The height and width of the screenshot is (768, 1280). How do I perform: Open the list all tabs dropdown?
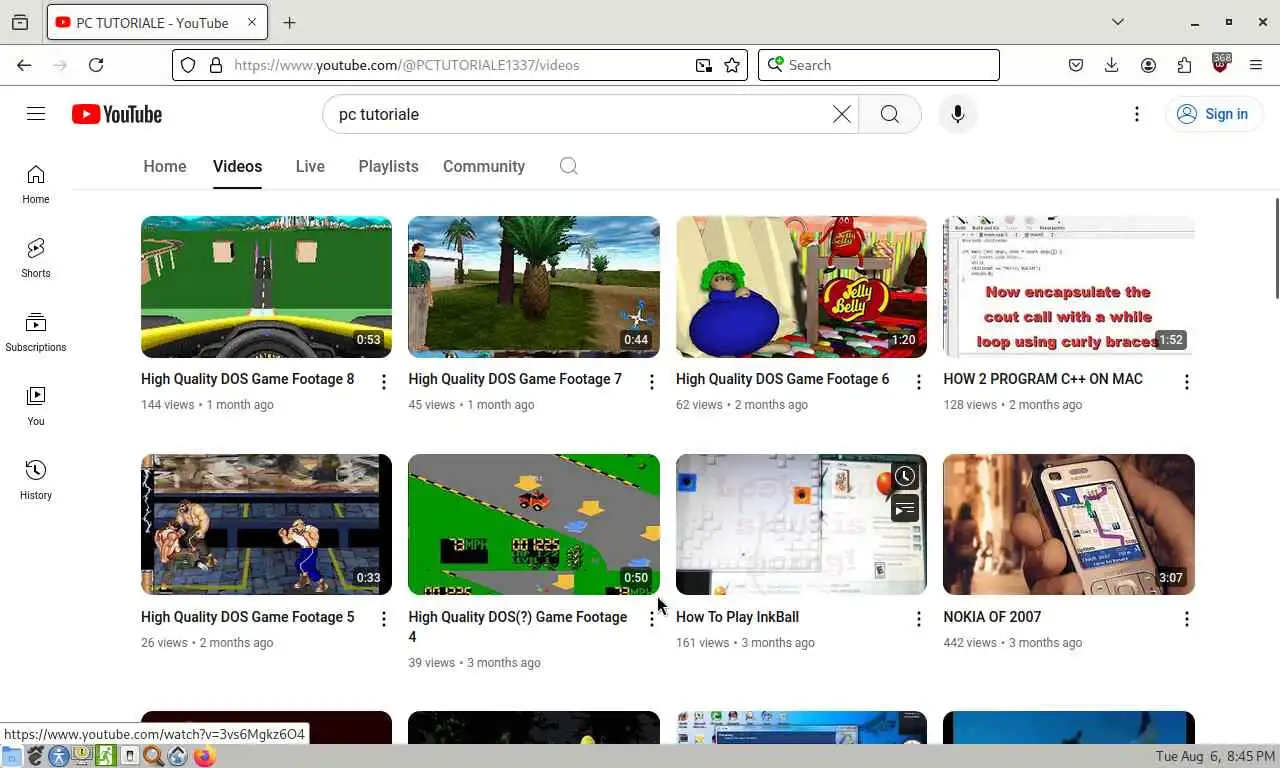click(1118, 22)
